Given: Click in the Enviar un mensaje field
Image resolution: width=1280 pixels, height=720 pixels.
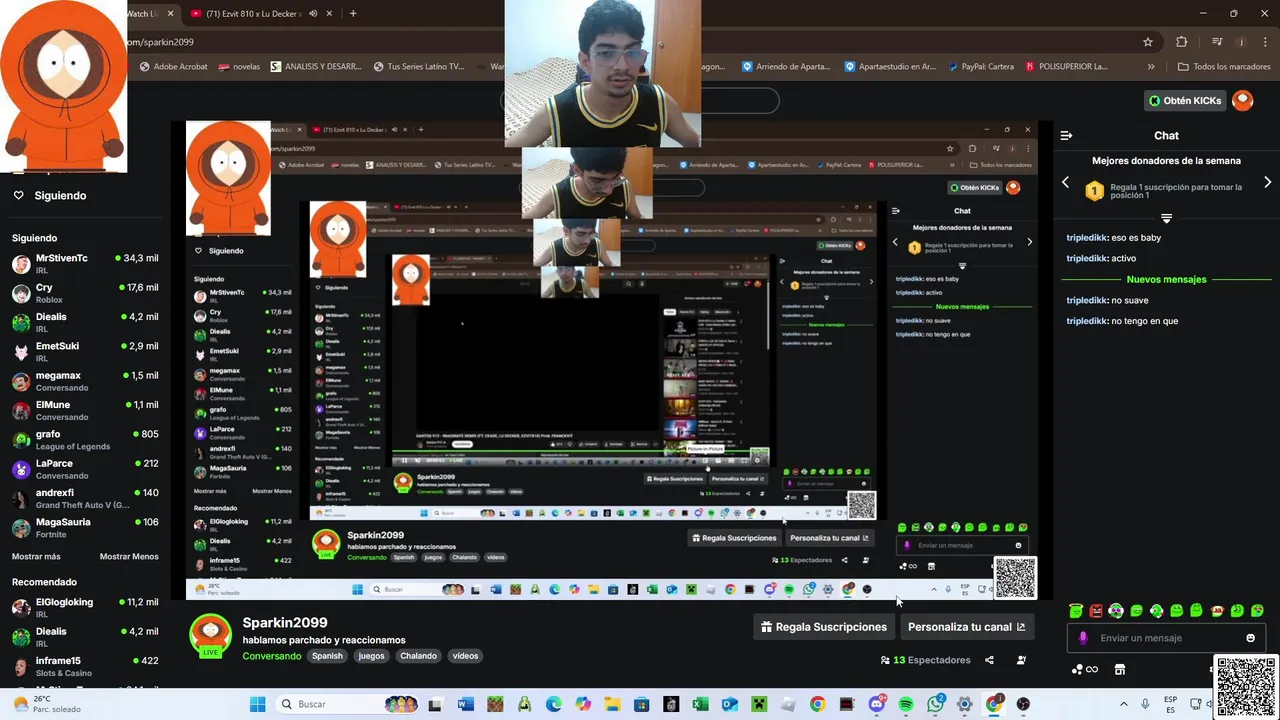Looking at the screenshot, I should coord(1166,638).
